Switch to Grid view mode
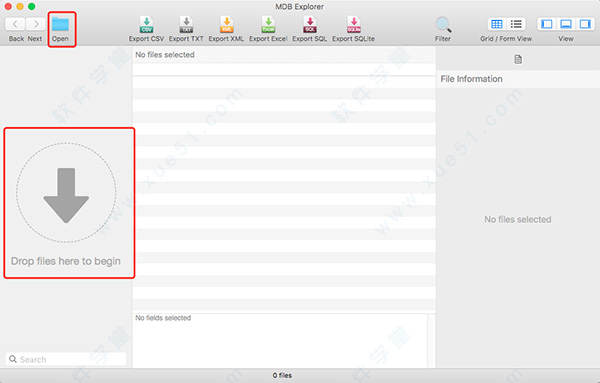Viewport: 600px width, 383px height. click(496, 24)
